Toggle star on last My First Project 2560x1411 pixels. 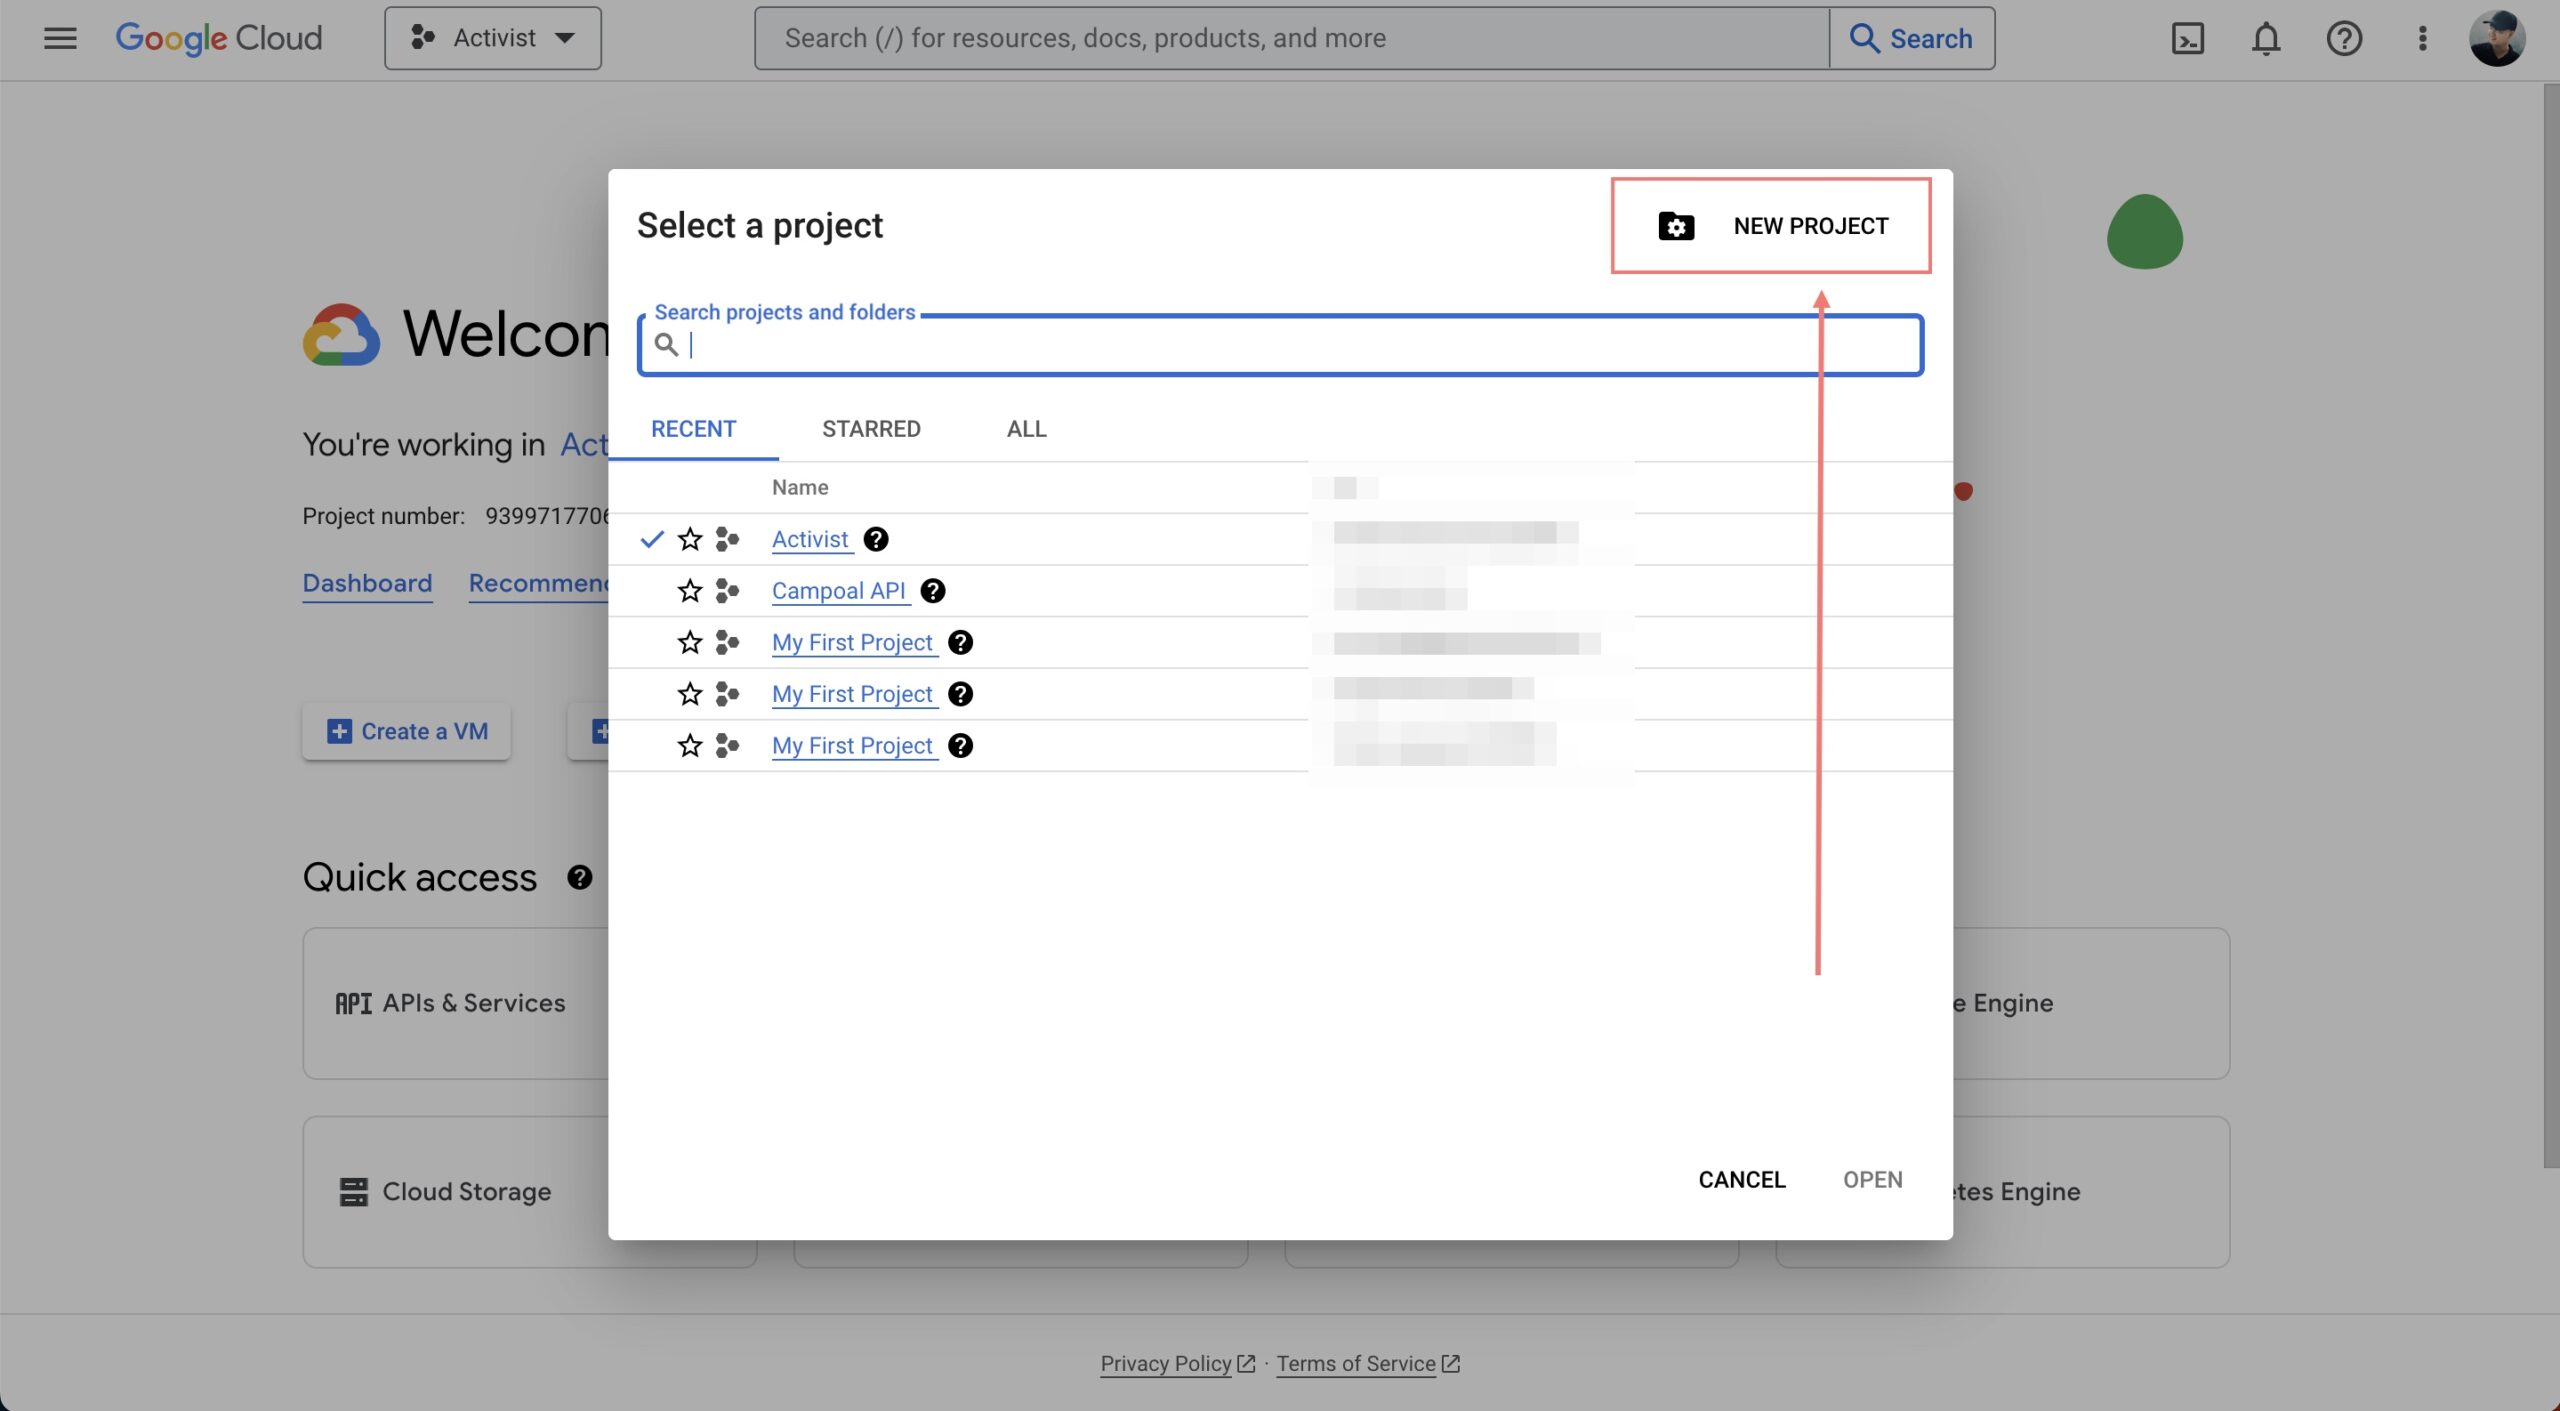coord(690,746)
